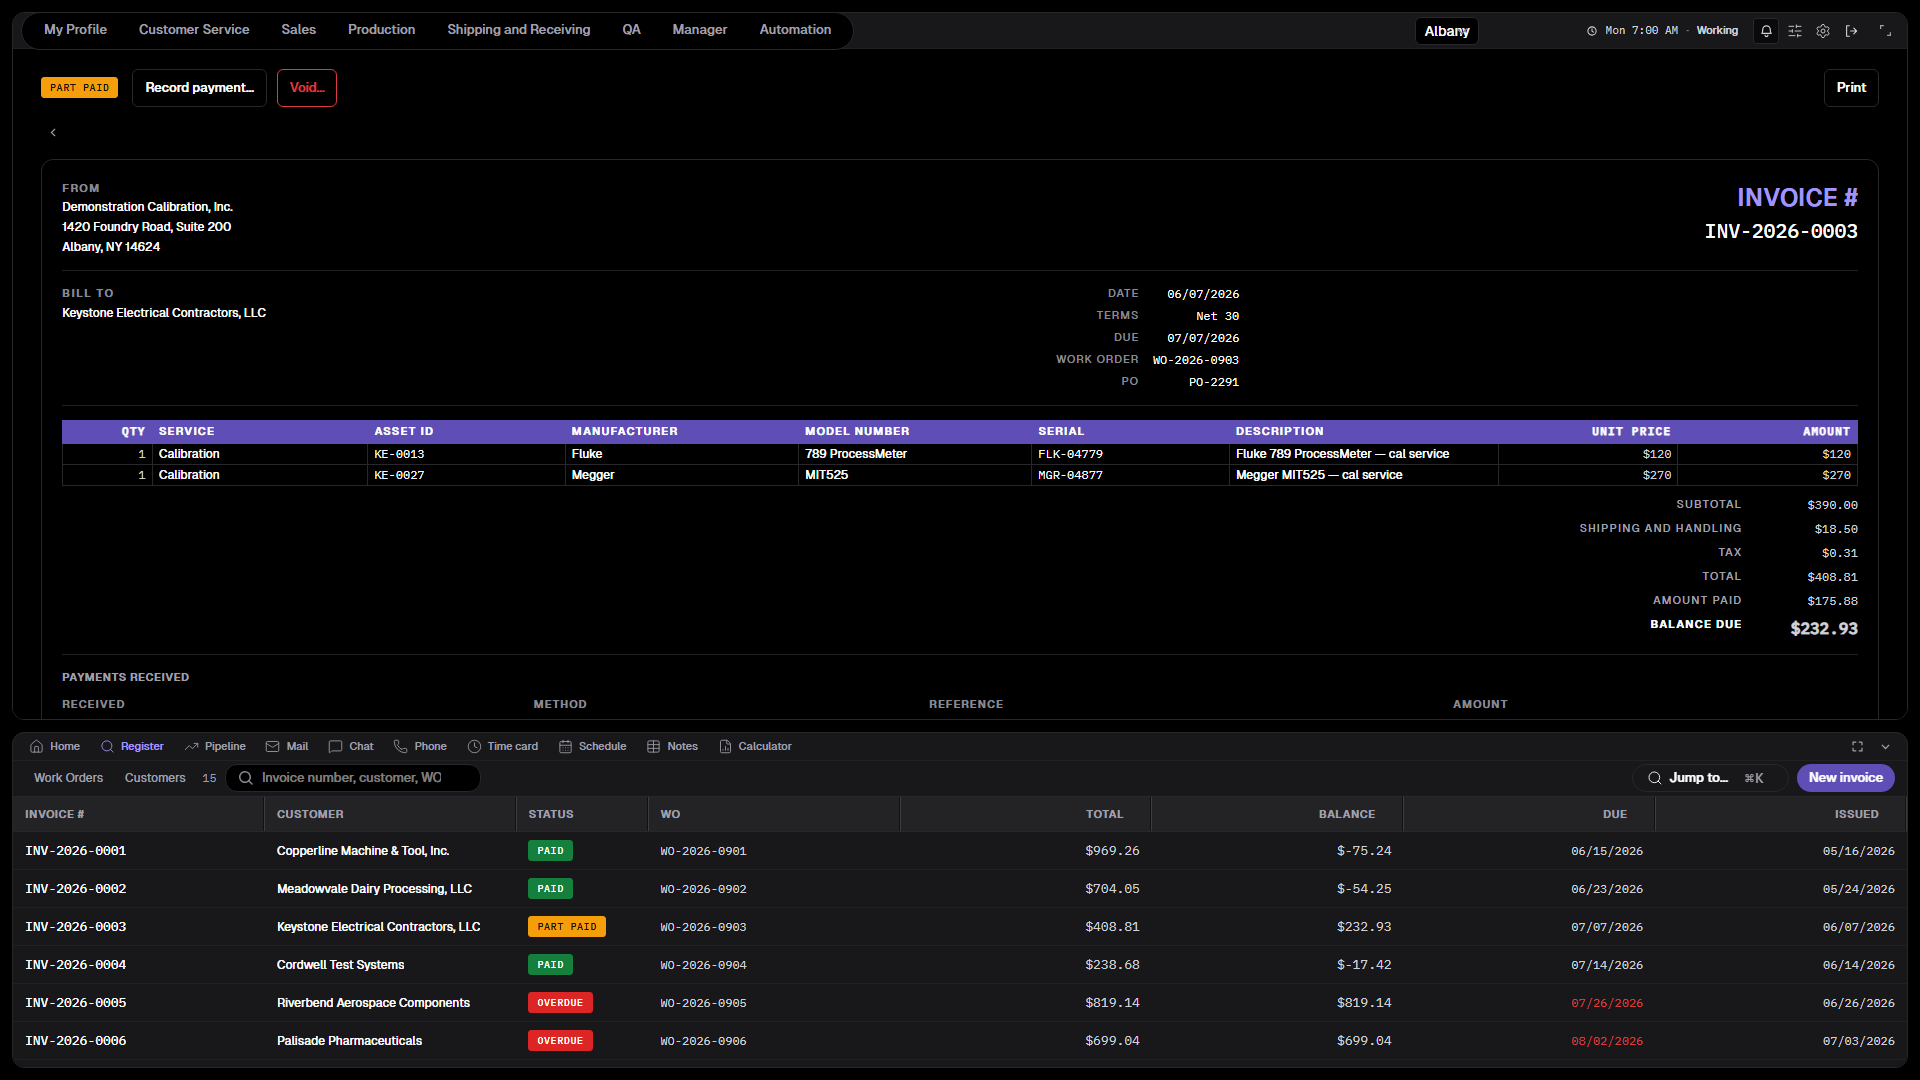Image resolution: width=1920 pixels, height=1080 pixels.
Task: Click the OVERDUE badge for Palisade Pharmaceuticals
Action: (x=560, y=1041)
